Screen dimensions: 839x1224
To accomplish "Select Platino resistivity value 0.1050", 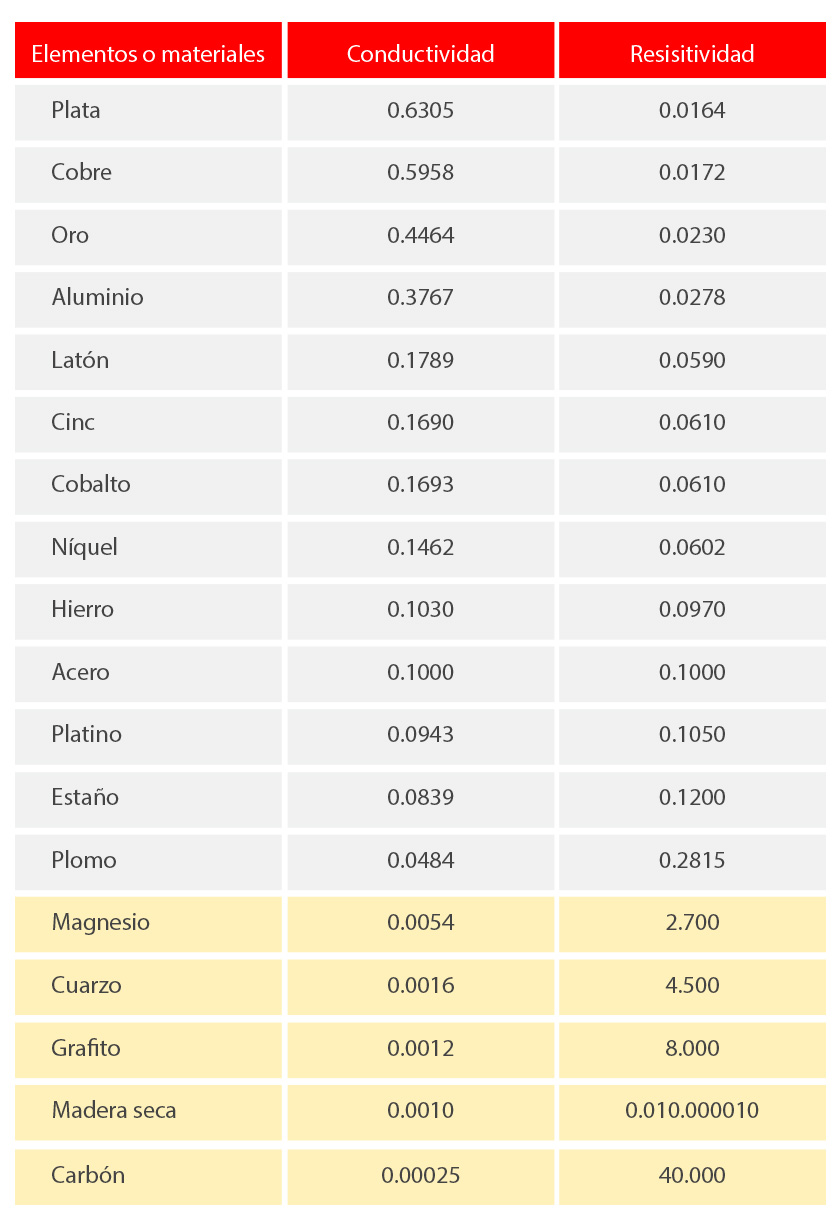I will [692, 736].
